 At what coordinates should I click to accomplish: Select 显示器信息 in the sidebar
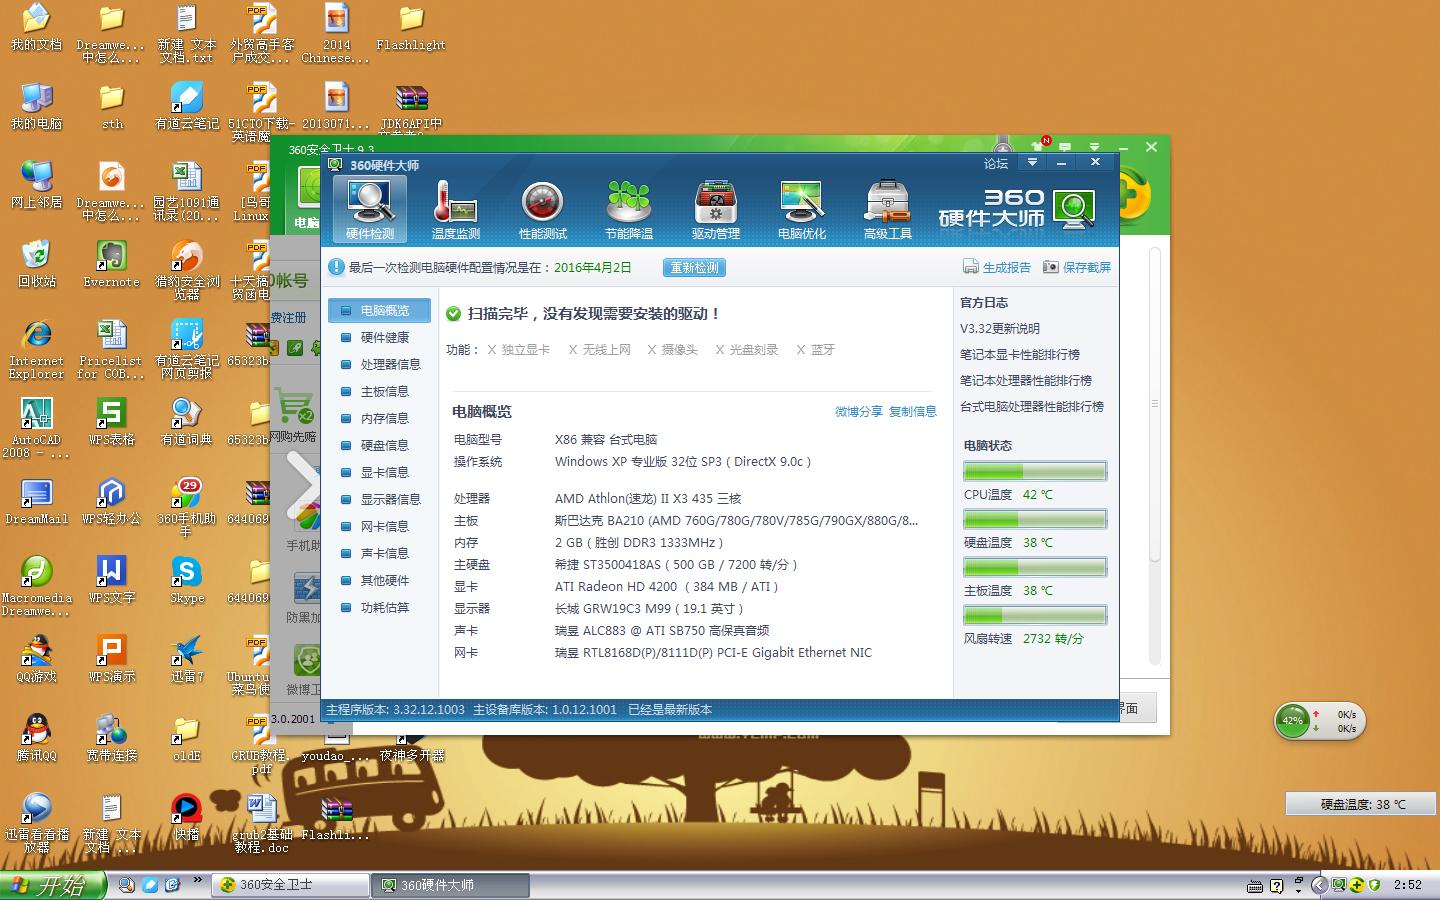[x=379, y=499]
